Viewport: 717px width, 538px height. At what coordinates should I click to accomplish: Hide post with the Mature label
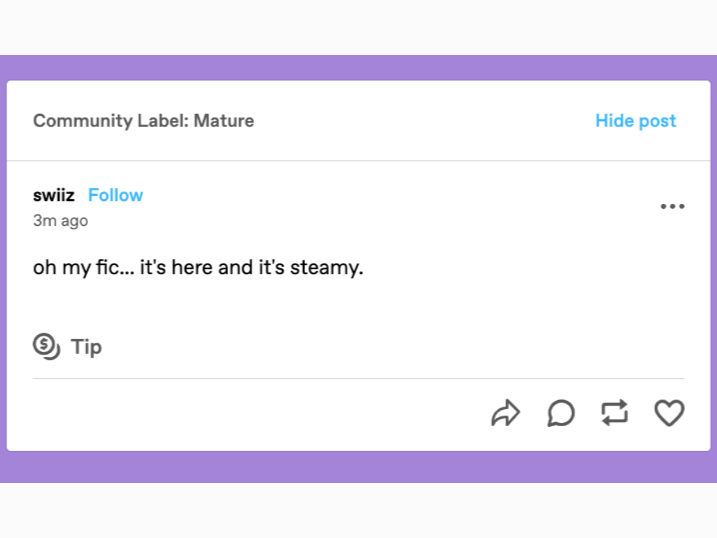click(635, 121)
